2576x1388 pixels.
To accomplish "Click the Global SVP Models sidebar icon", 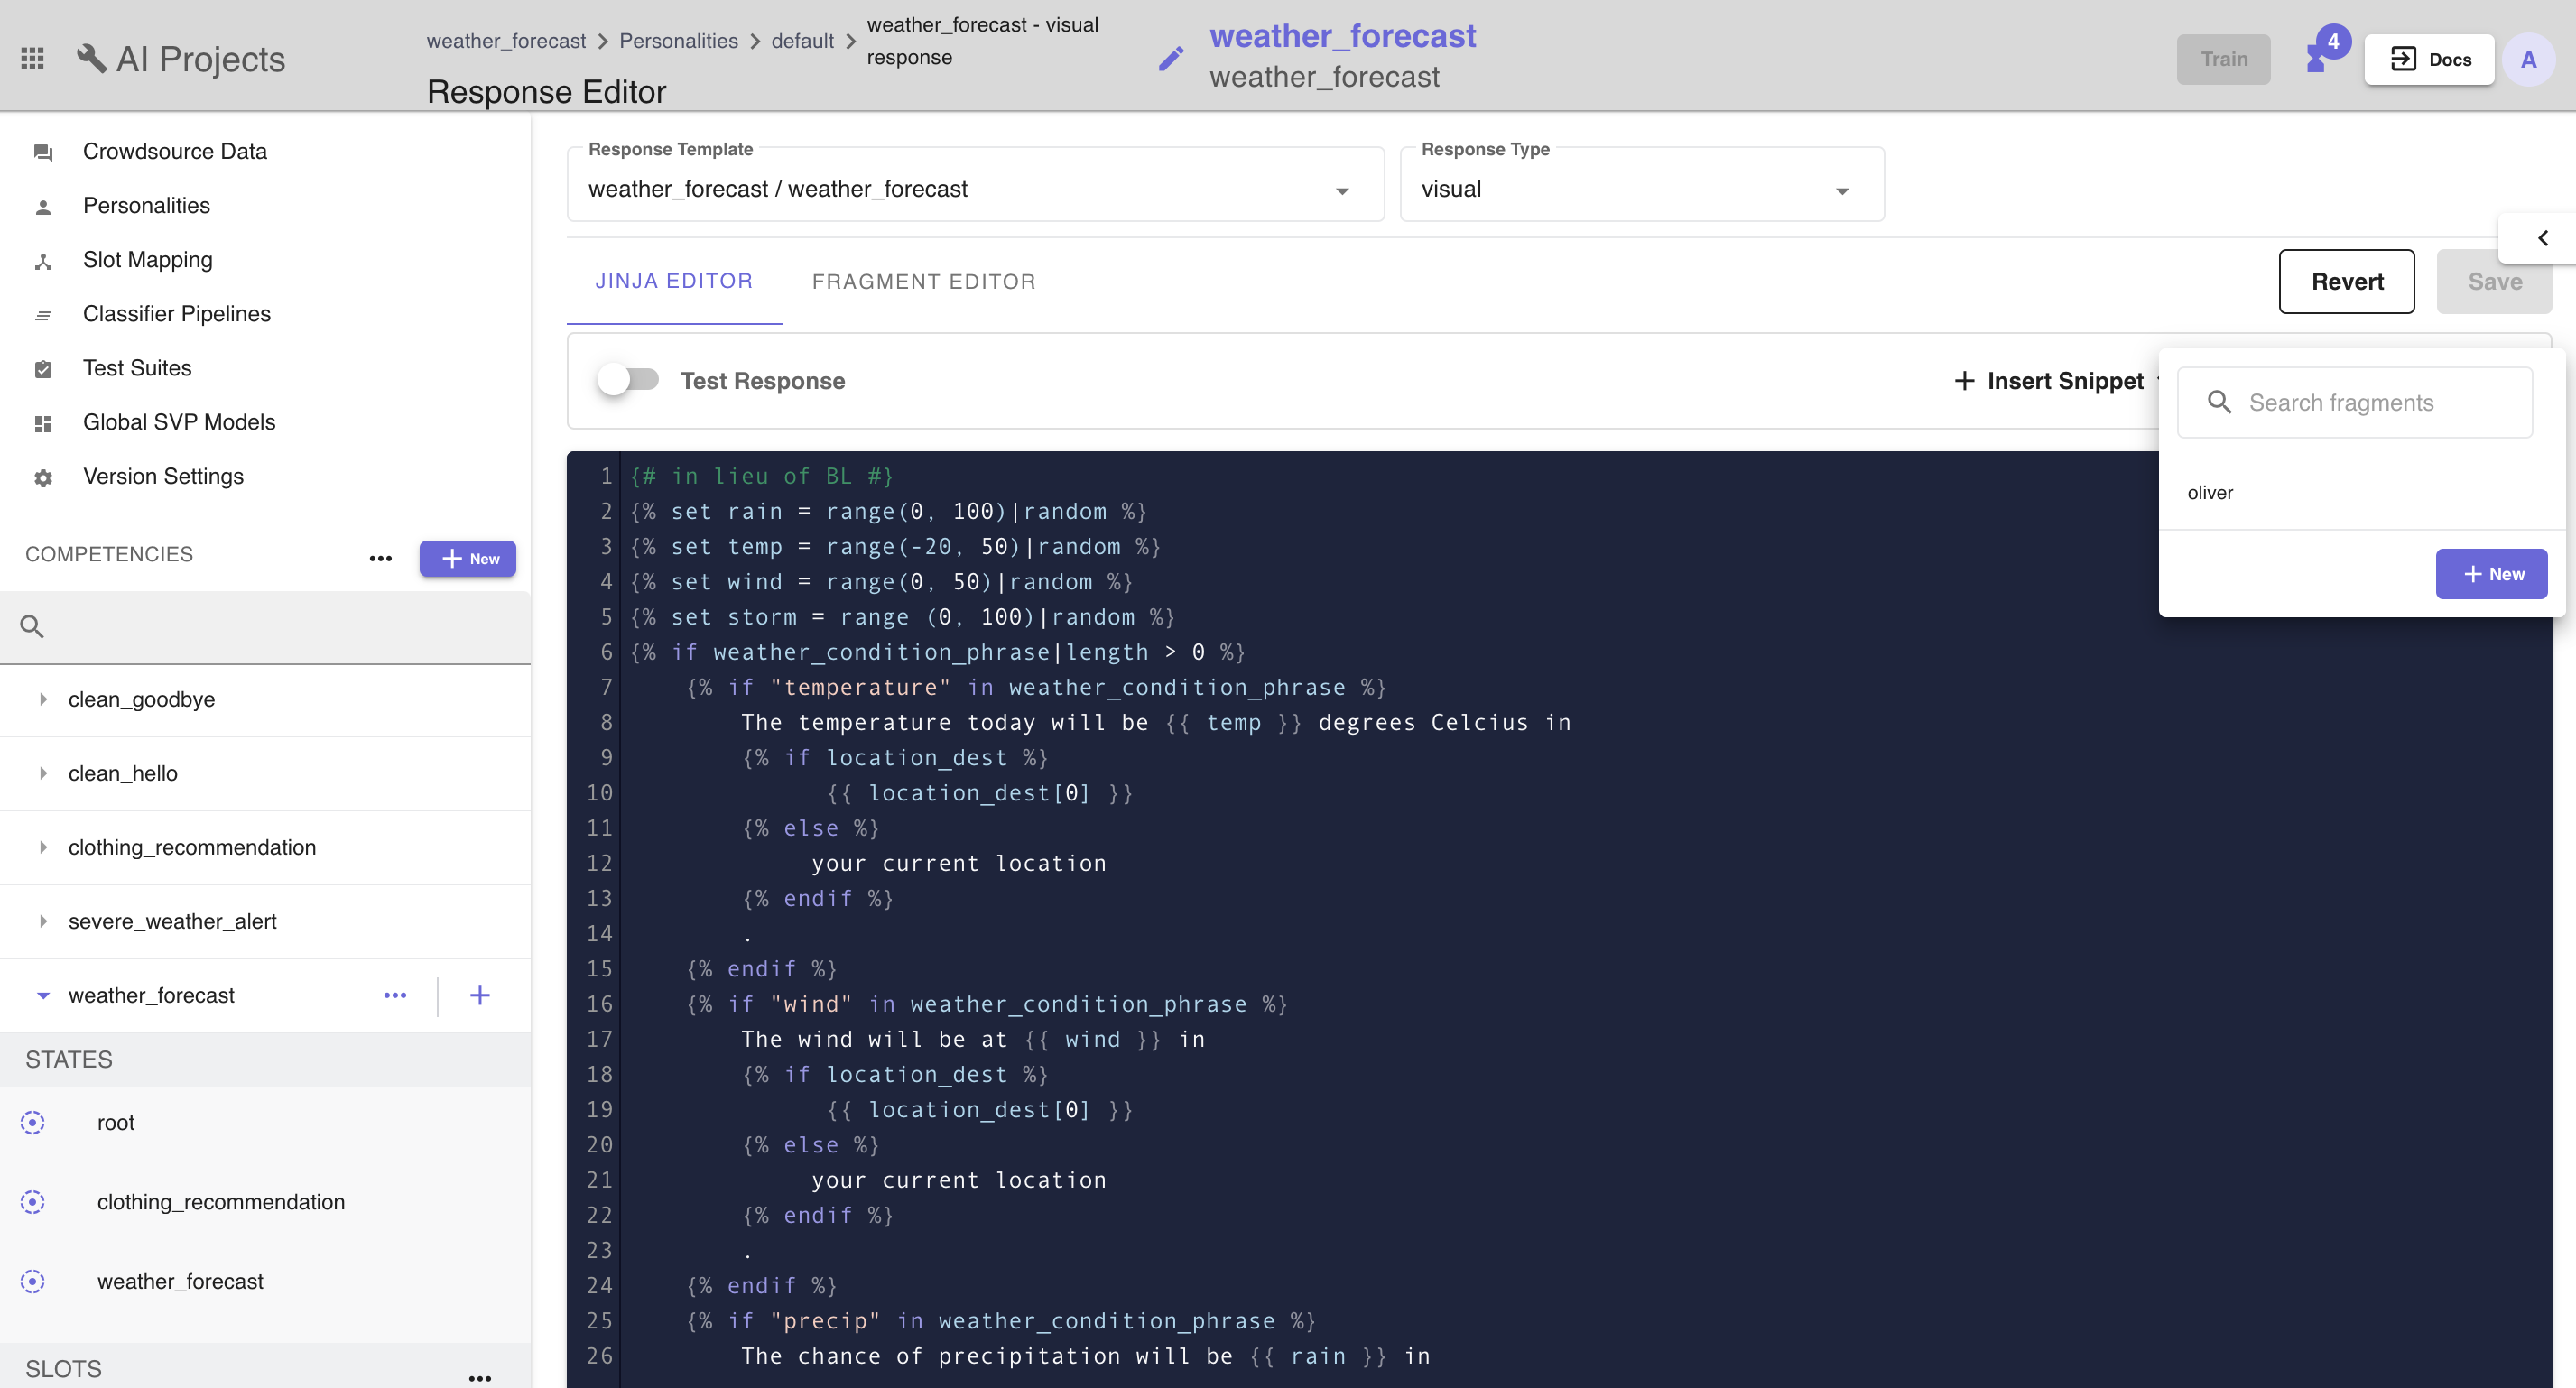I will coord(42,422).
